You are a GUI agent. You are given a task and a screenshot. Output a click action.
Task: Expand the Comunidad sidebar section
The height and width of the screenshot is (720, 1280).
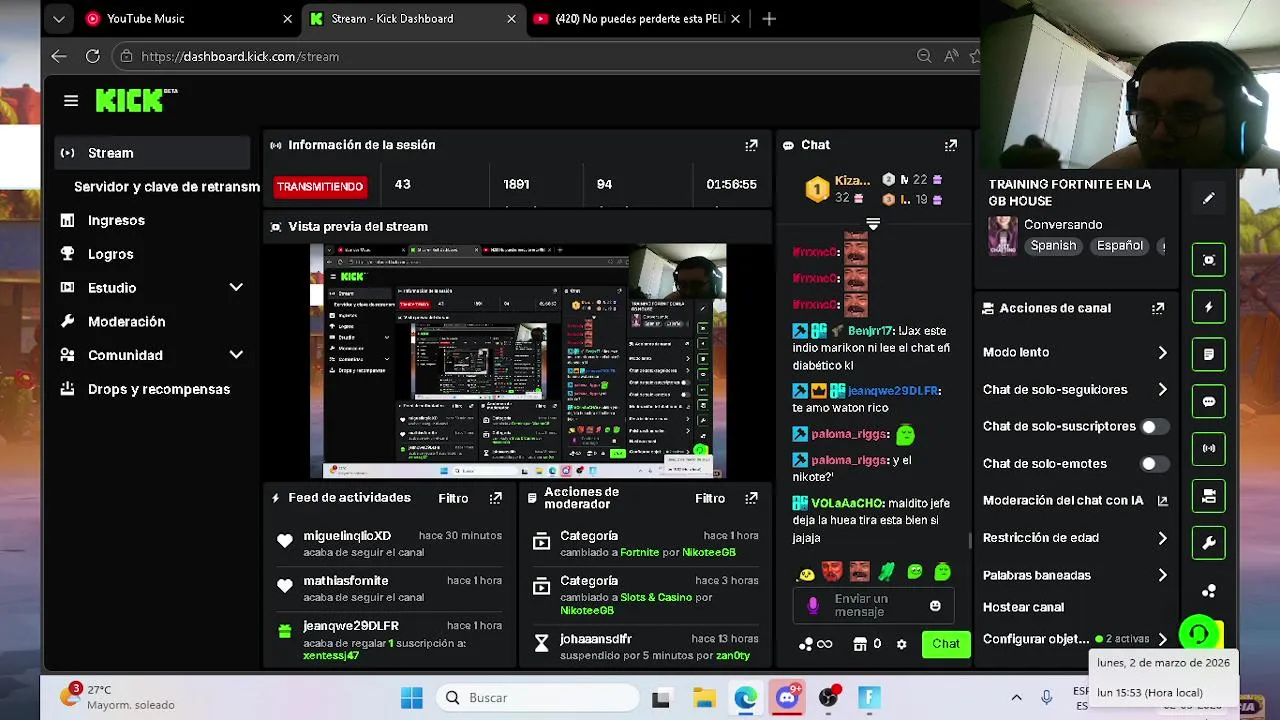click(236, 355)
